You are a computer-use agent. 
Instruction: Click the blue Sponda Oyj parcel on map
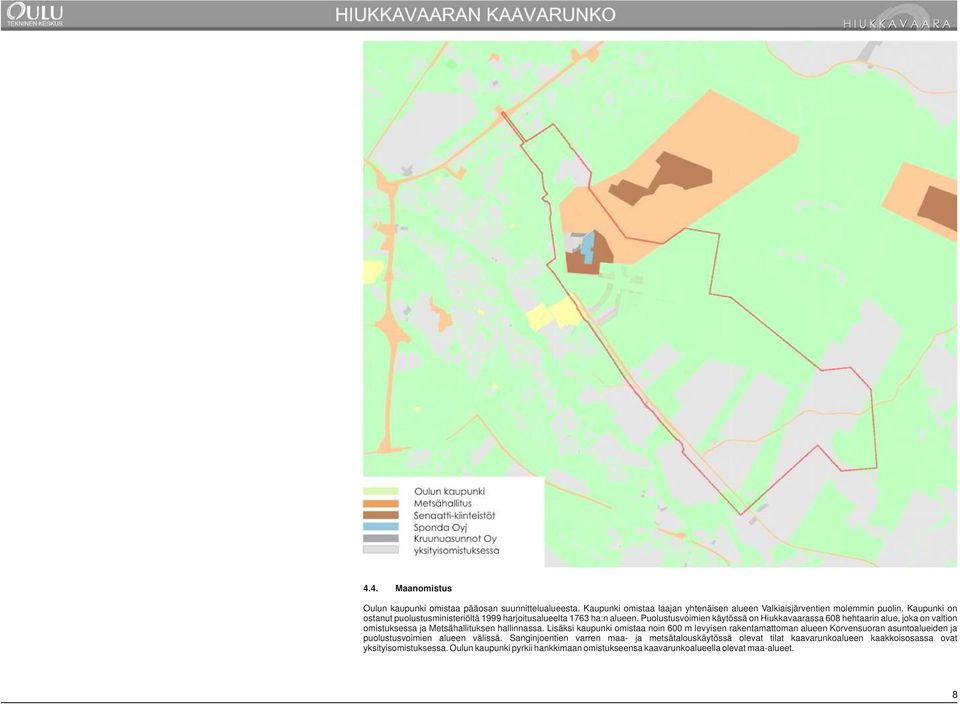(588, 247)
